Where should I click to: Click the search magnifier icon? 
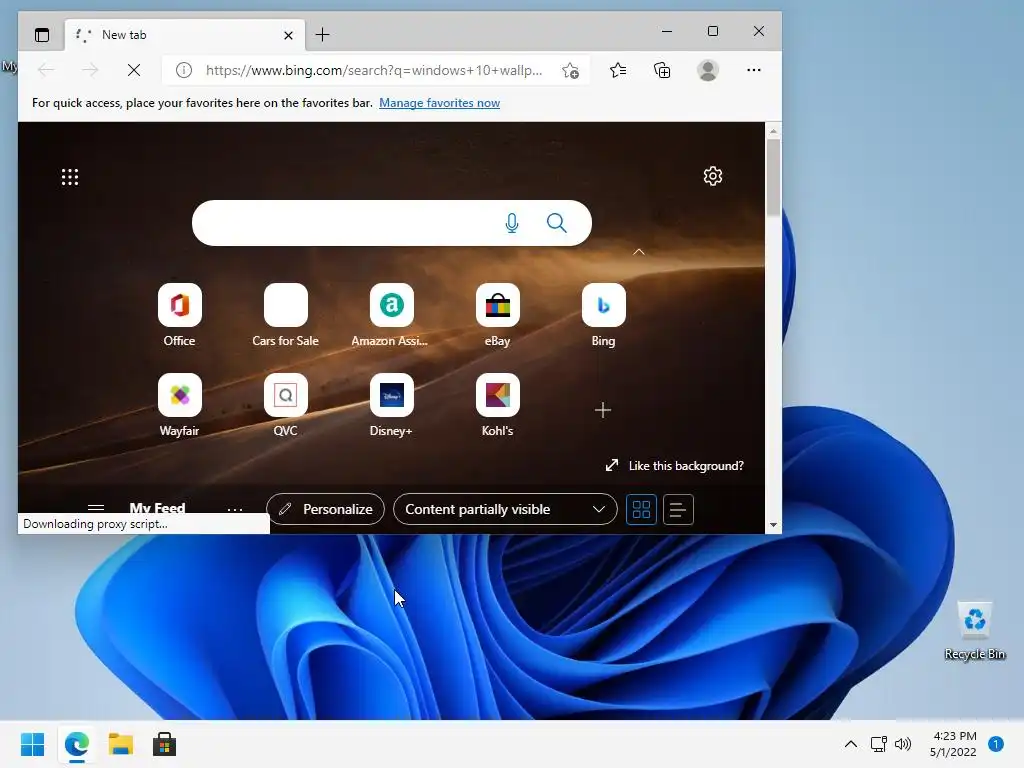tap(556, 223)
